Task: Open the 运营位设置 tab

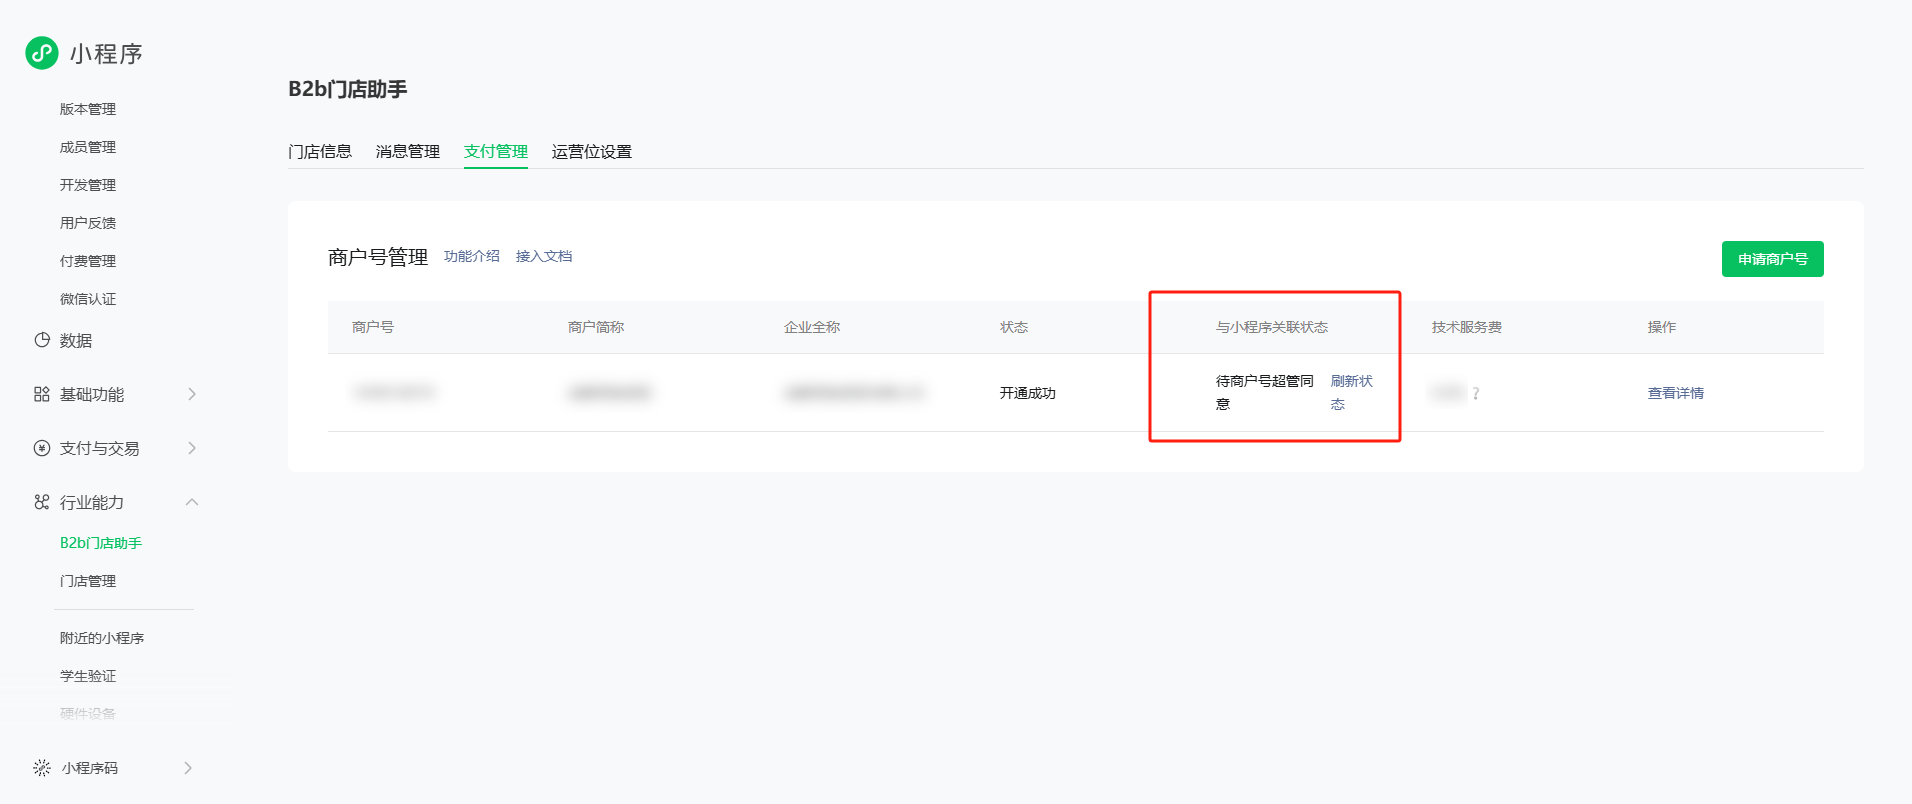Action: tap(592, 151)
